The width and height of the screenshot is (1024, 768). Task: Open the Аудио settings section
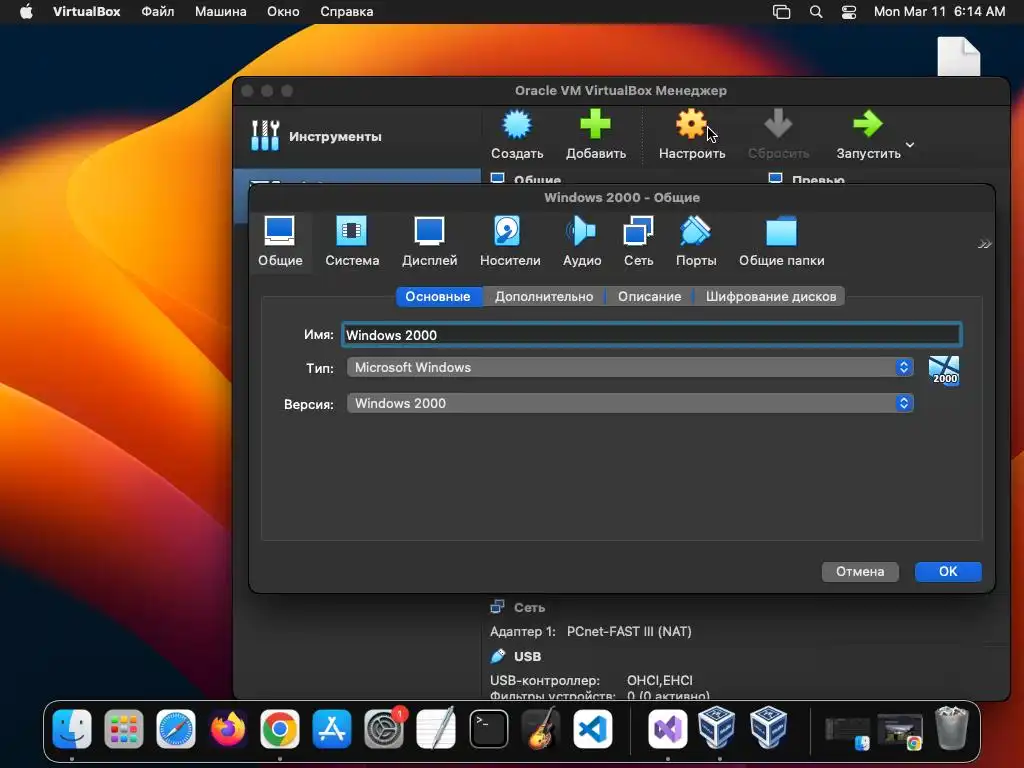581,241
